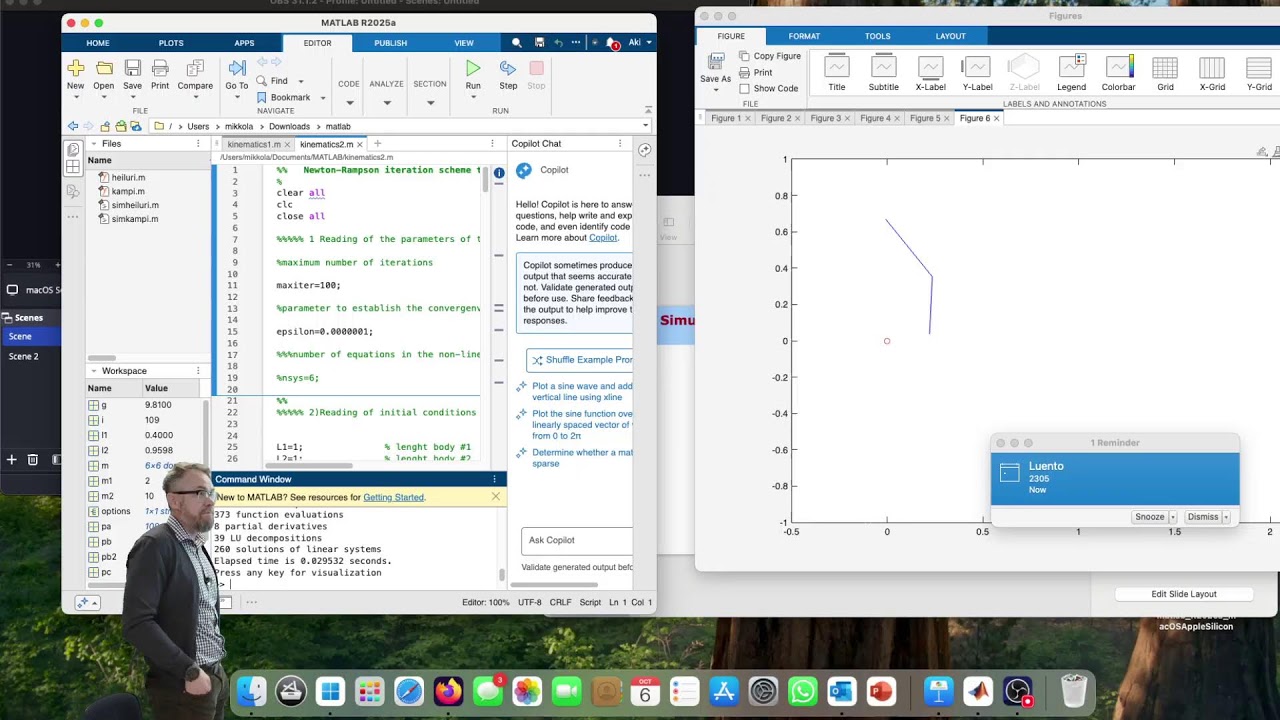1280x720 pixels.
Task: Click the Step icon in the RUN section
Action: click(x=508, y=68)
